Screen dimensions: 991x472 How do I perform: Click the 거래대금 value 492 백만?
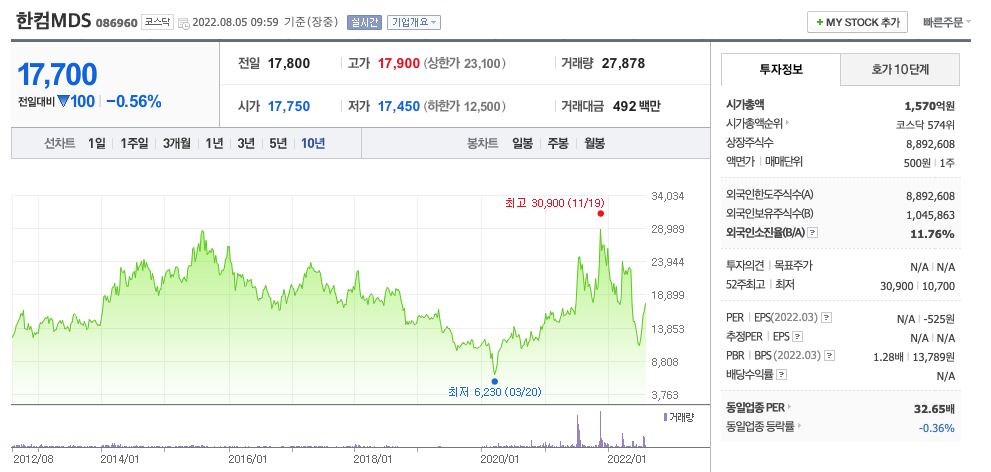pyautogui.click(x=636, y=106)
